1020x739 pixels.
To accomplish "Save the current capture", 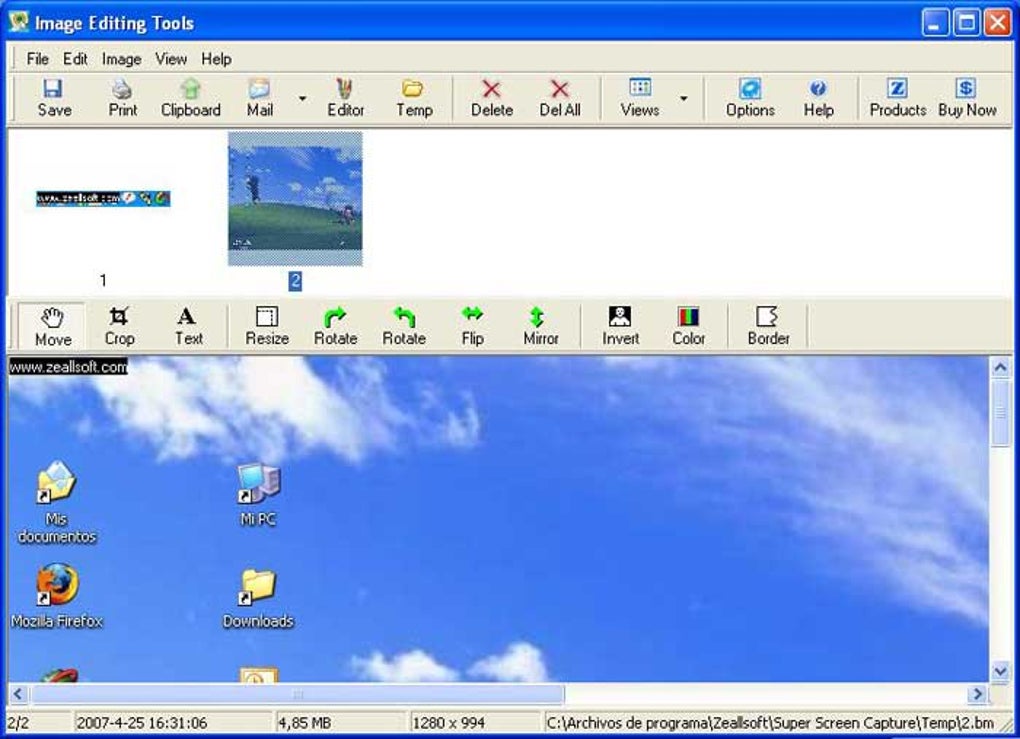I will click(53, 96).
